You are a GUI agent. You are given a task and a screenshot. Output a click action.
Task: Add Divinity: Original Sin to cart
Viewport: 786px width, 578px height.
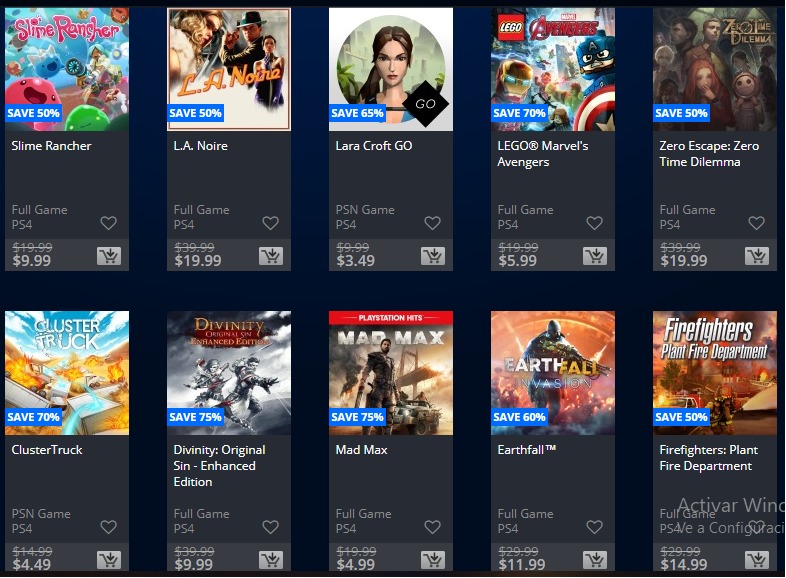click(x=271, y=560)
